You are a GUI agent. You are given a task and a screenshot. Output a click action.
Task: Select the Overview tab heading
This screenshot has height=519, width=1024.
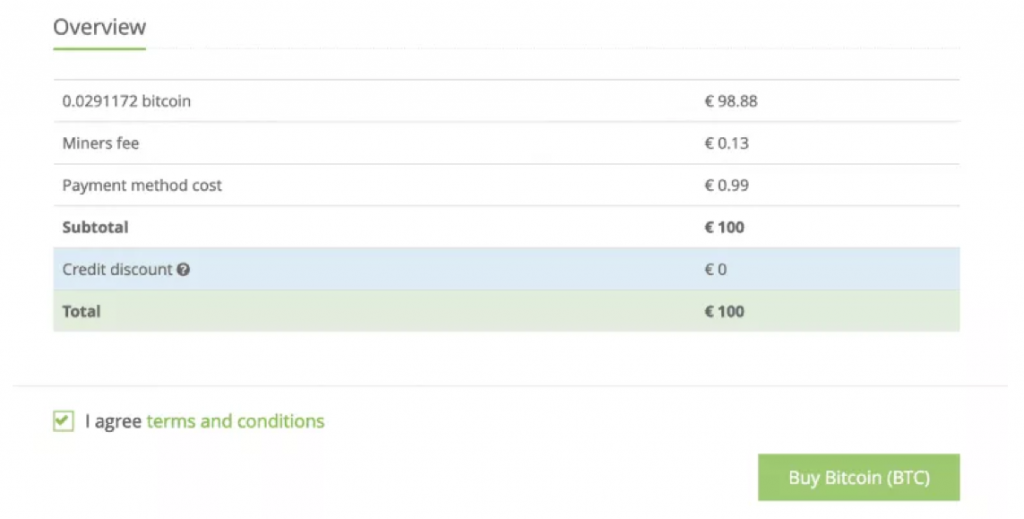99,27
